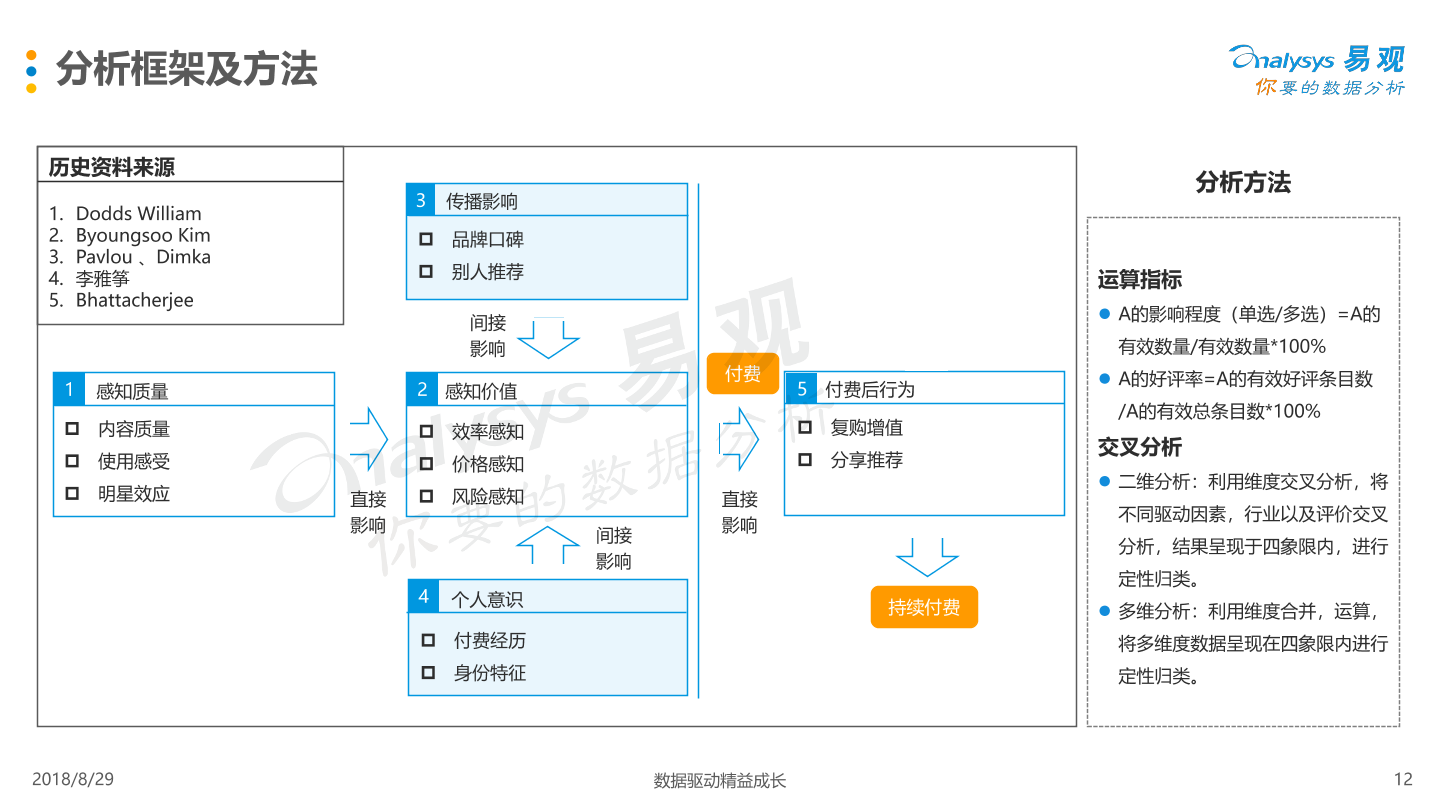Click the down arrow below 传播影响 box
Viewport: 1440px width, 810px height.
[x=548, y=338]
